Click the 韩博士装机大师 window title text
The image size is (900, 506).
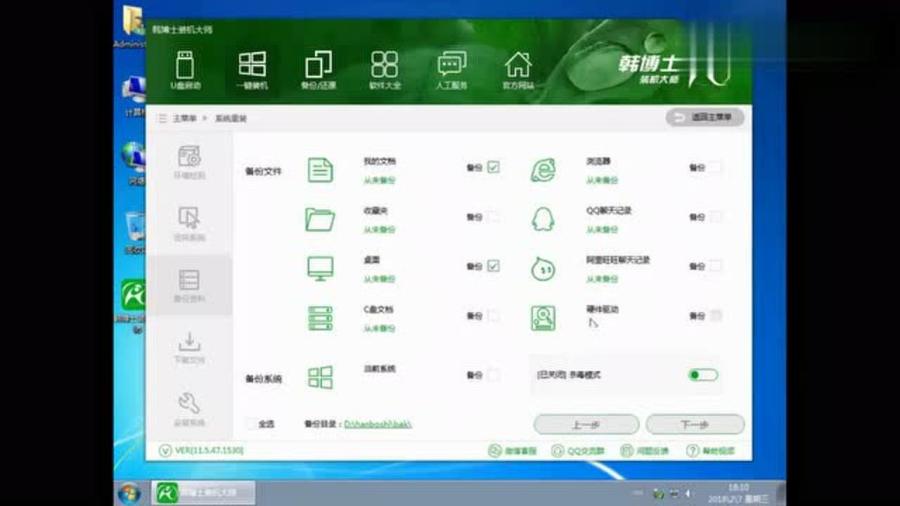click(x=182, y=29)
